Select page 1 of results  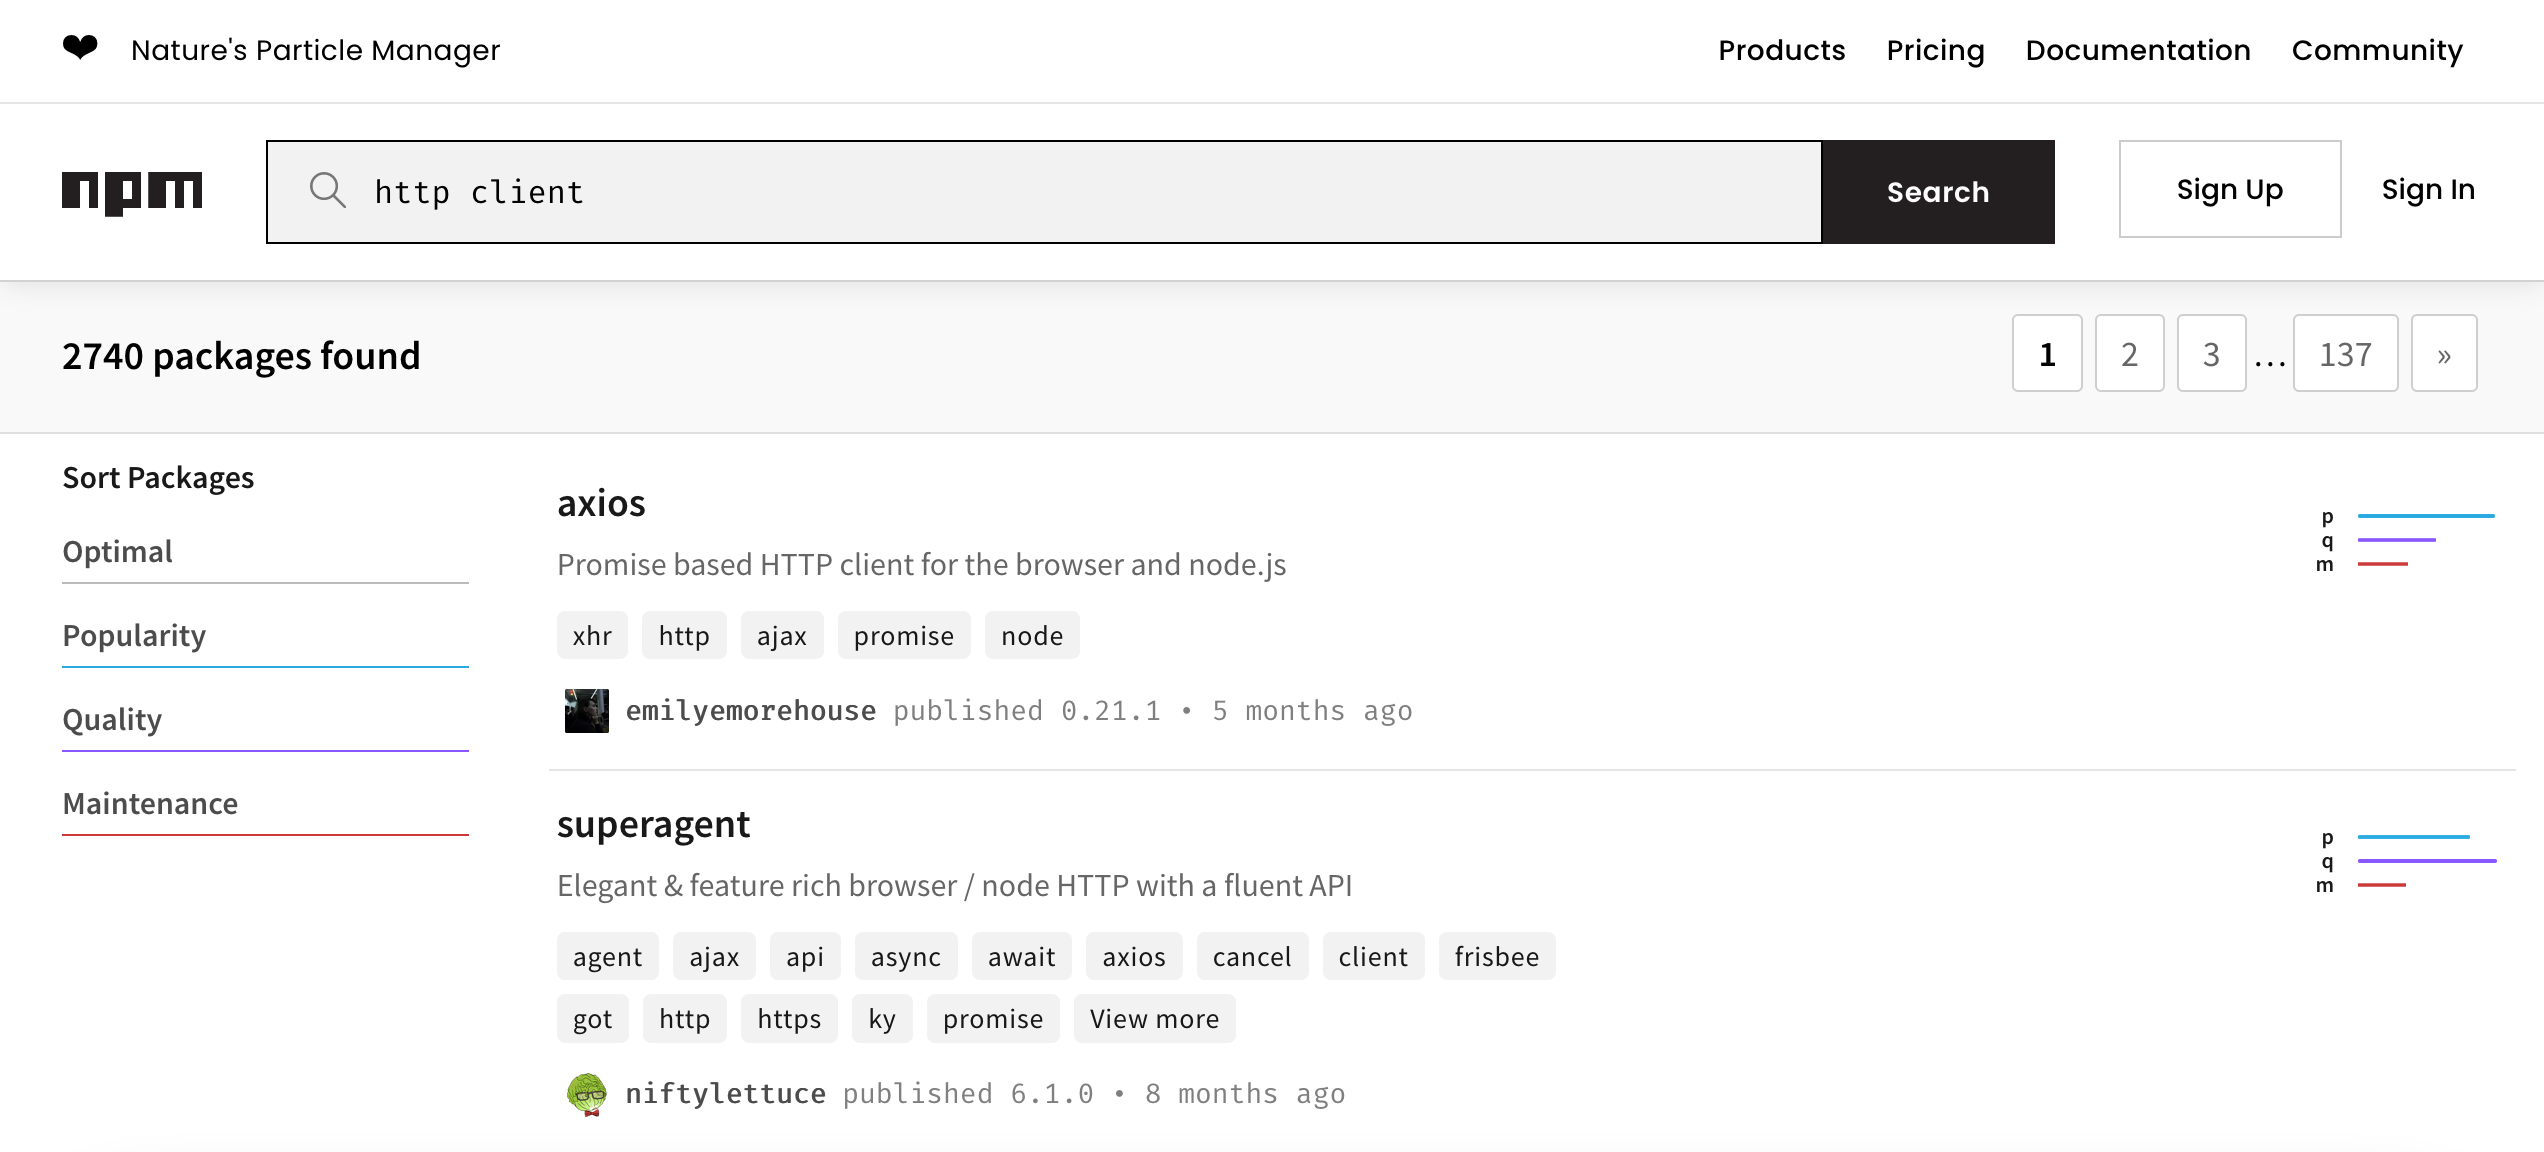coord(2047,354)
